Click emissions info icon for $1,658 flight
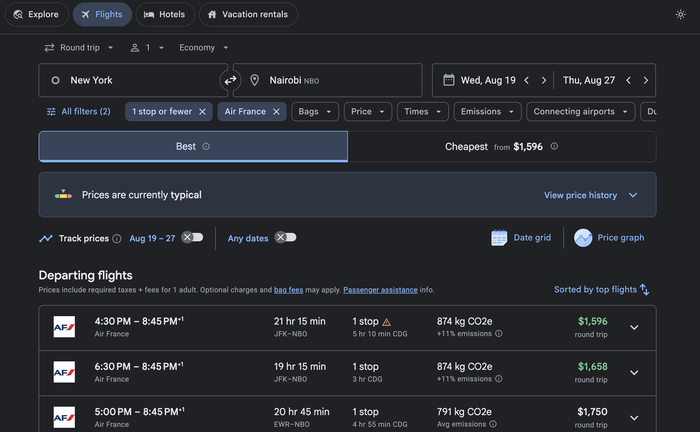700x432 pixels. (499, 379)
